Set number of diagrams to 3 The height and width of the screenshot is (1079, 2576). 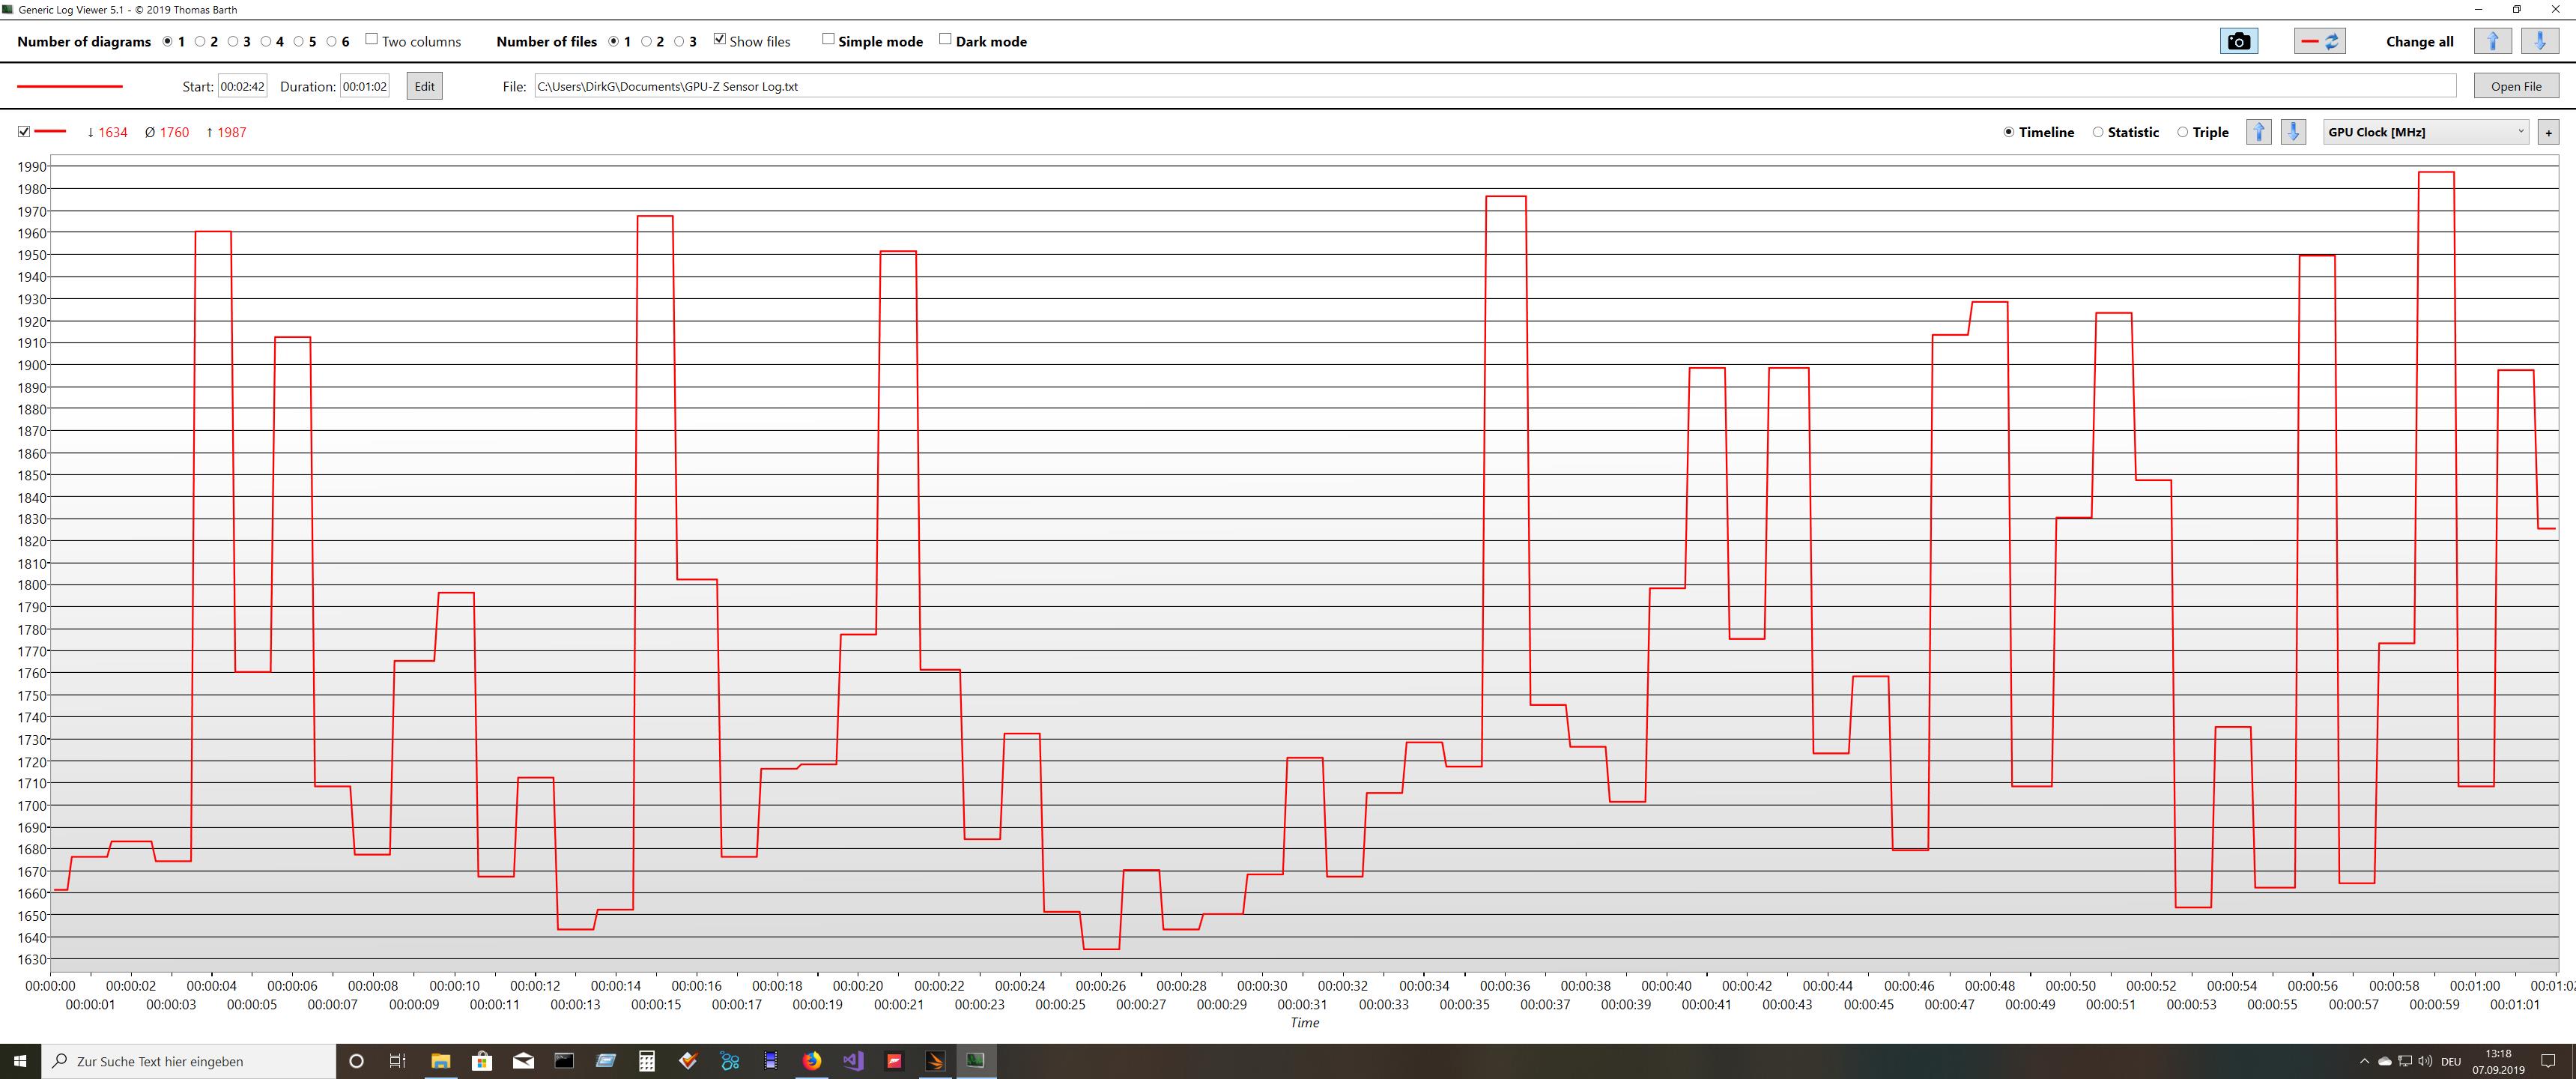(x=233, y=41)
